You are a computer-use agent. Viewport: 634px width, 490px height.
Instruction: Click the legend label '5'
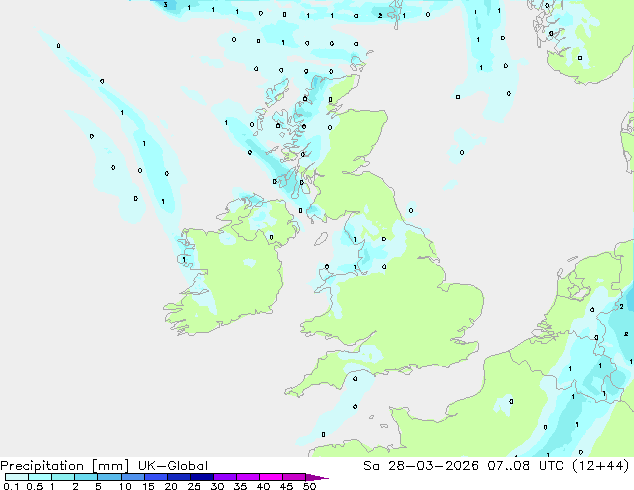pos(98,486)
